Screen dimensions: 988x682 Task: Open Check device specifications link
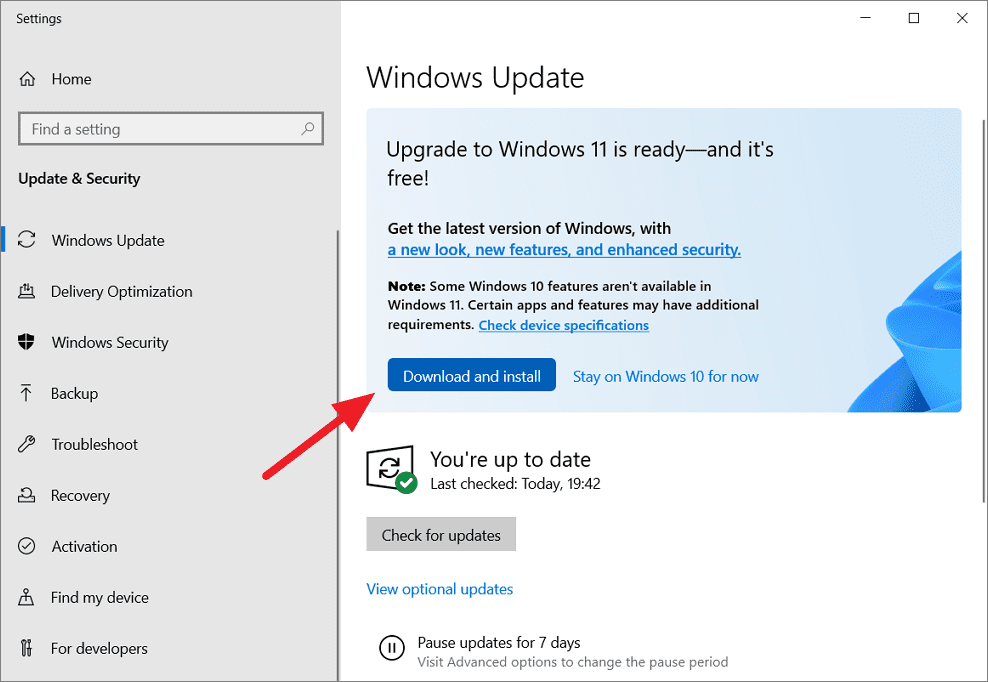click(563, 325)
